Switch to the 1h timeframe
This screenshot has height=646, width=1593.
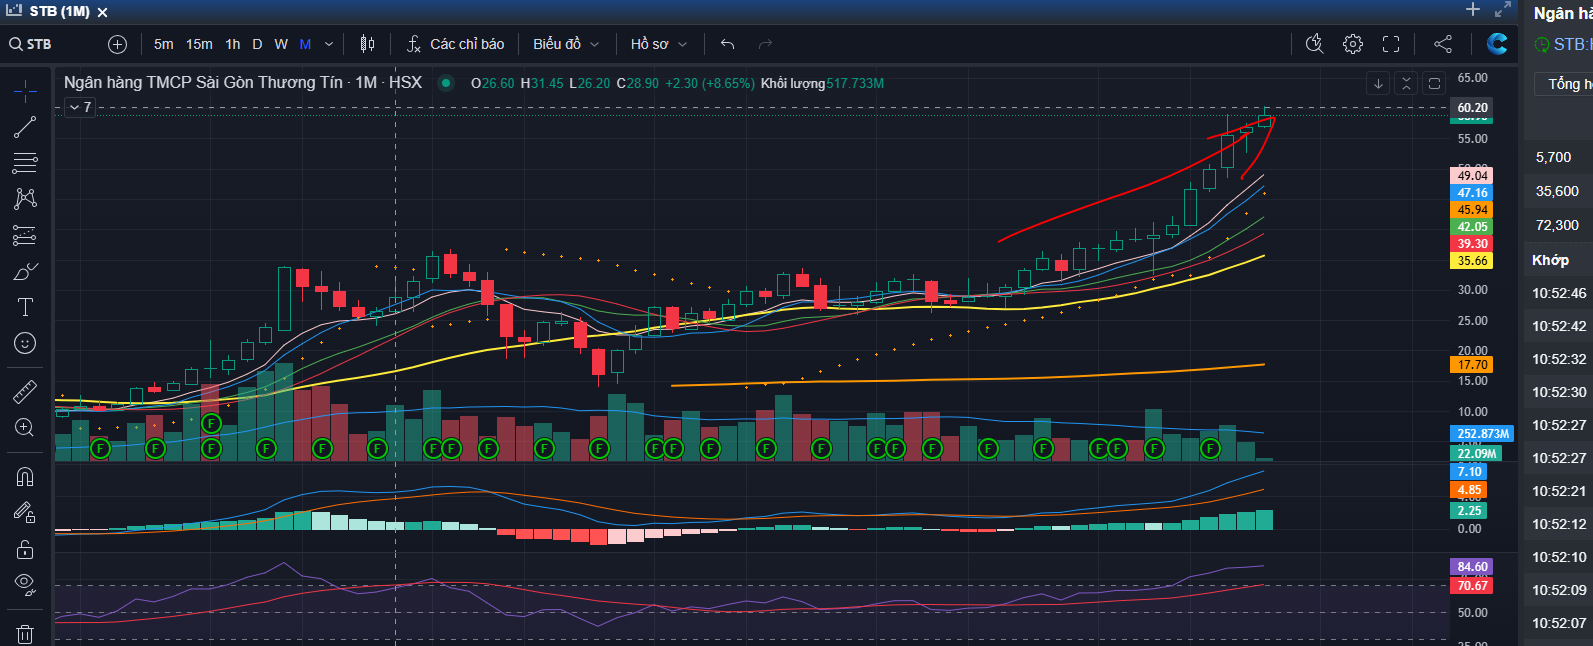coord(233,44)
